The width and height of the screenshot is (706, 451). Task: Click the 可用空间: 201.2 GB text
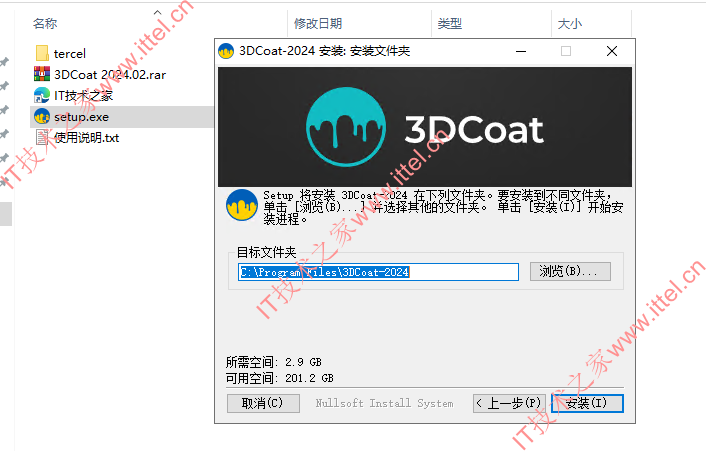click(x=280, y=378)
